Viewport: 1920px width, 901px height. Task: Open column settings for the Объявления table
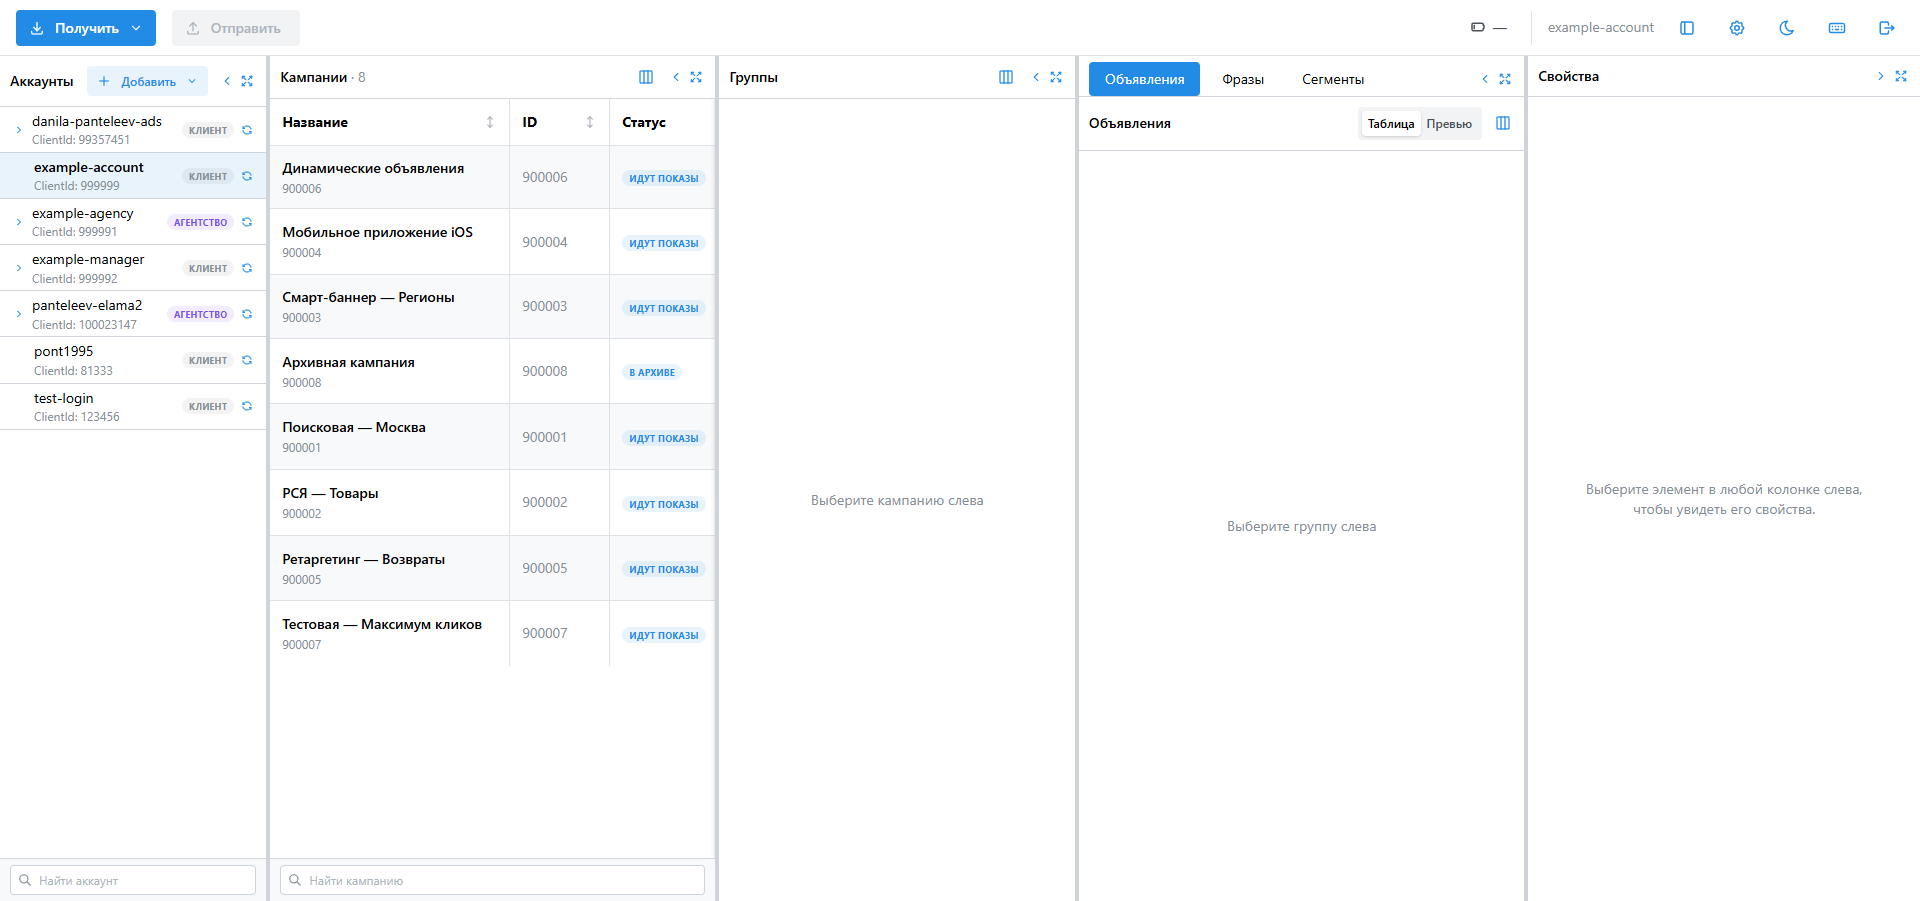[1503, 123]
